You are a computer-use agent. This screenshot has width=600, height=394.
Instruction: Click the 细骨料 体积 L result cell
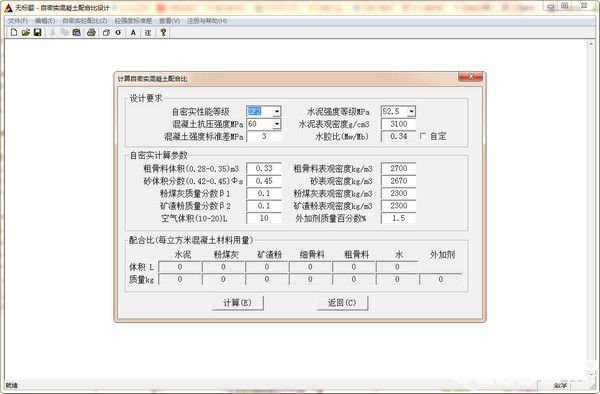310,267
